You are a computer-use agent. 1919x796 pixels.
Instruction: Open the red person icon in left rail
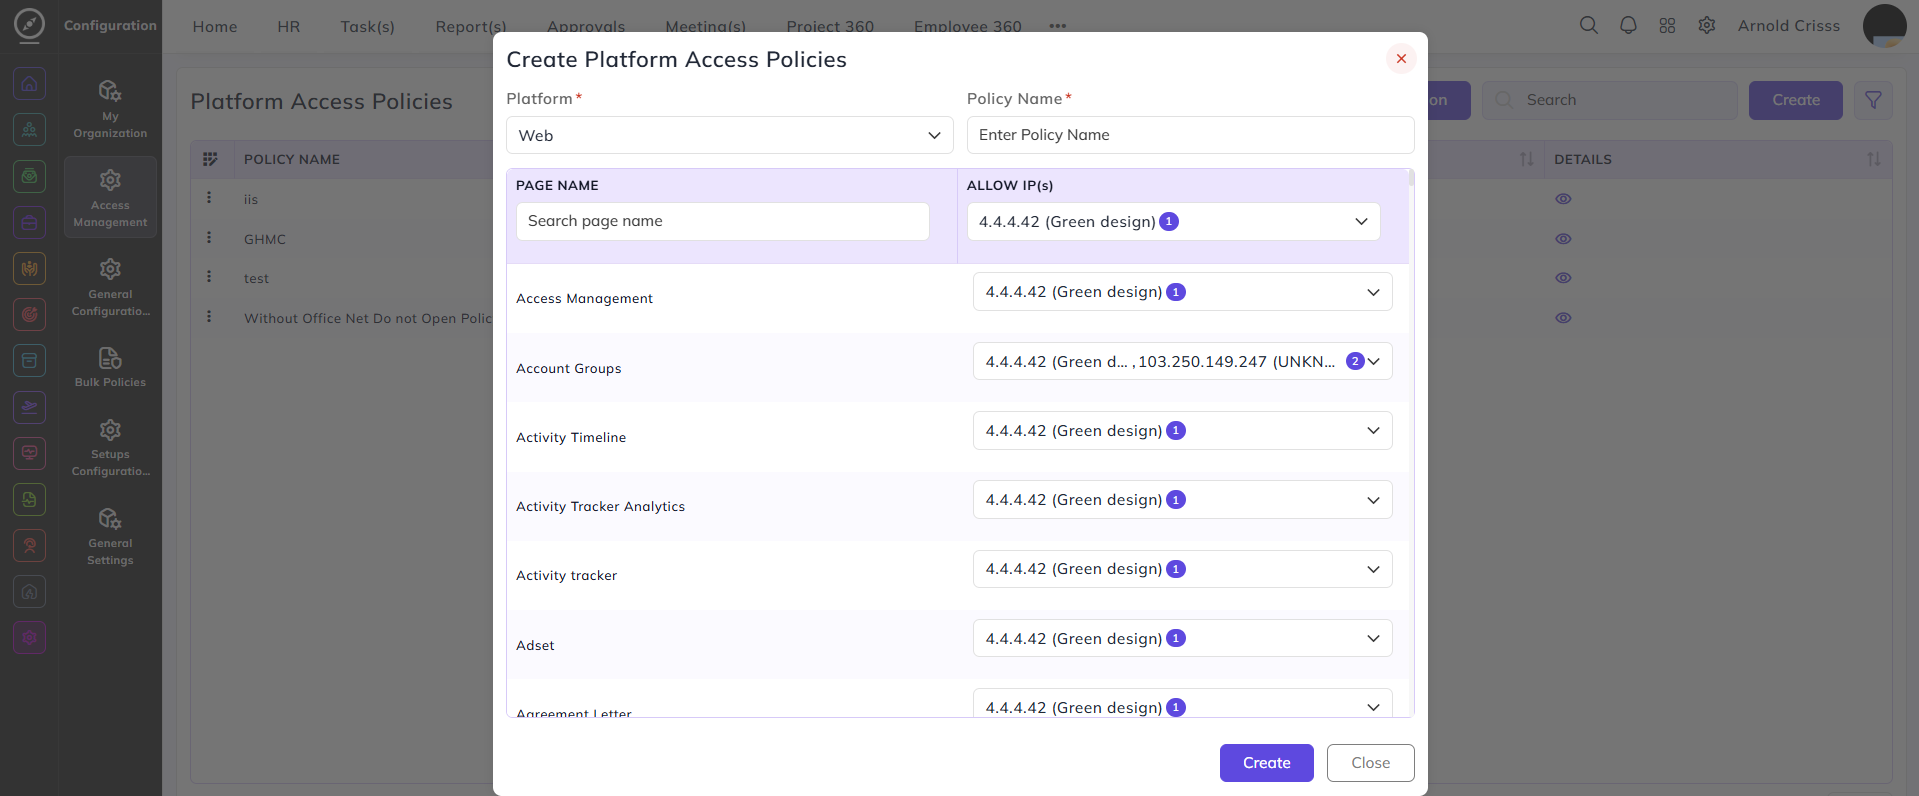[x=30, y=545]
